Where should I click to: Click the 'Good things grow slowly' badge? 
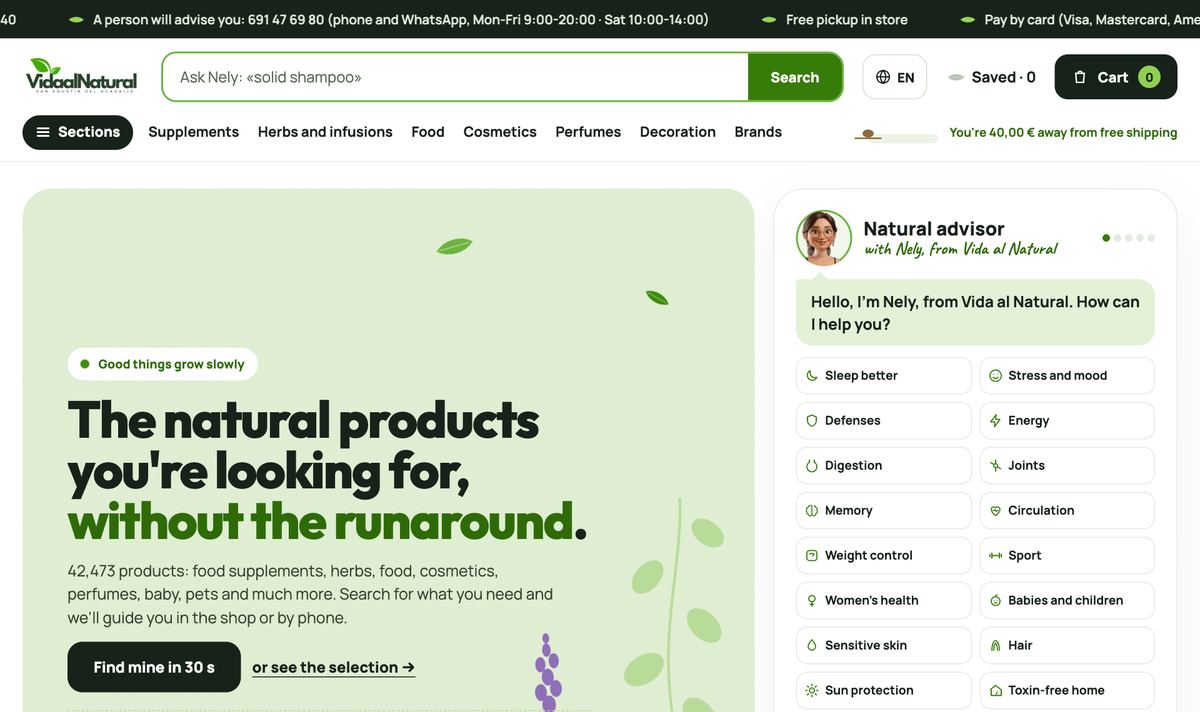(163, 364)
